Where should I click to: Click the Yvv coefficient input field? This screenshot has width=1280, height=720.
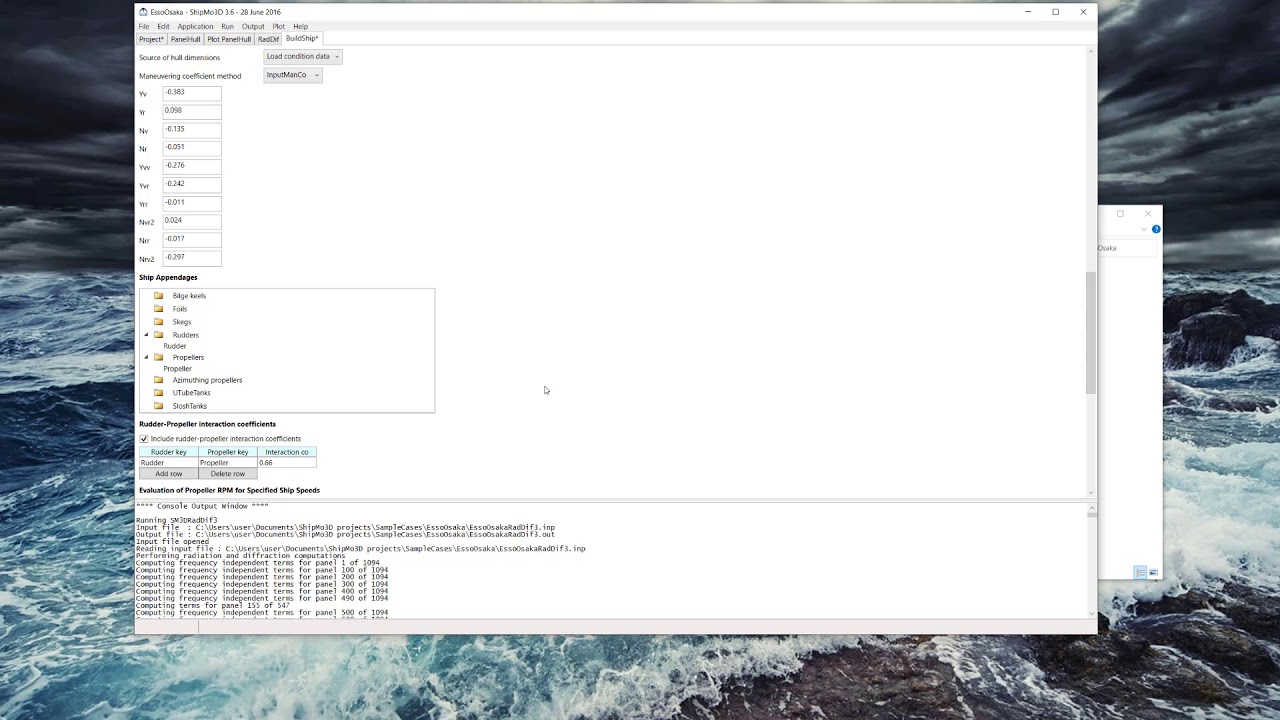point(192,166)
